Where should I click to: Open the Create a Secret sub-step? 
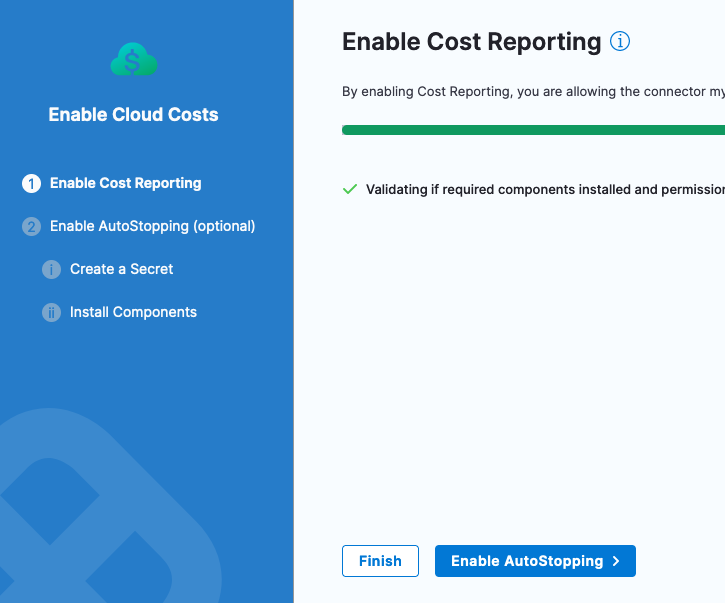click(122, 269)
